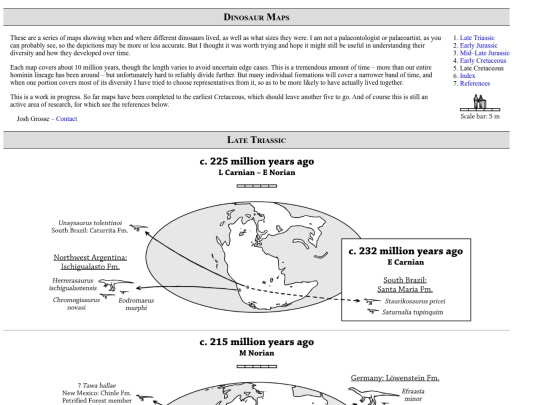The image size is (540, 405).
Task: Open the Late Triassic contents link
Action: [x=477, y=38]
